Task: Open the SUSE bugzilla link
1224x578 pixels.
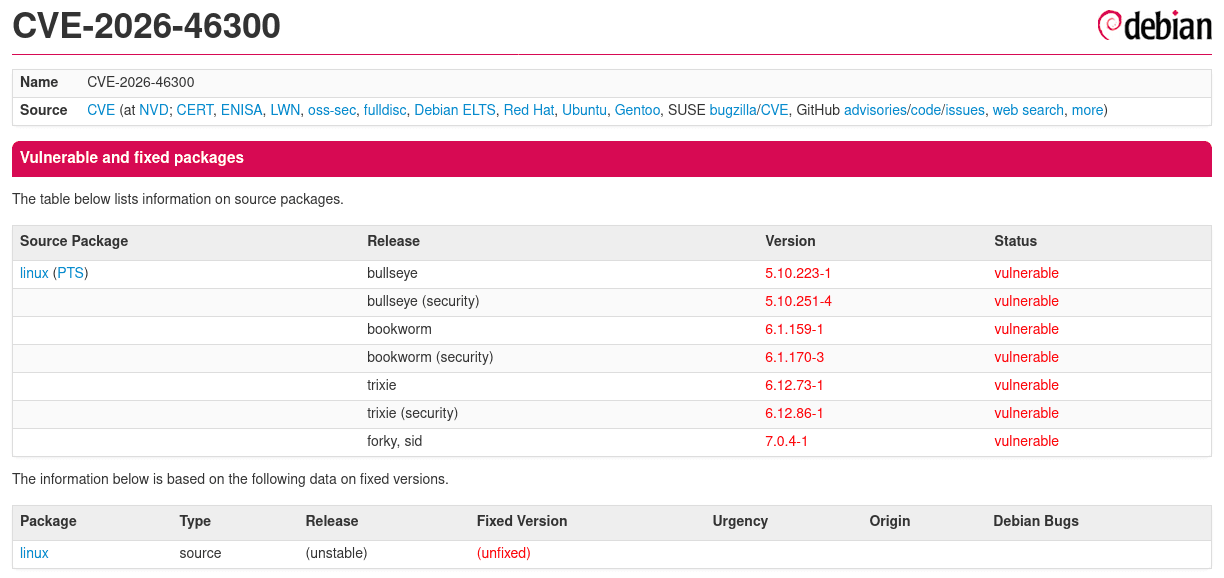Action: (733, 110)
